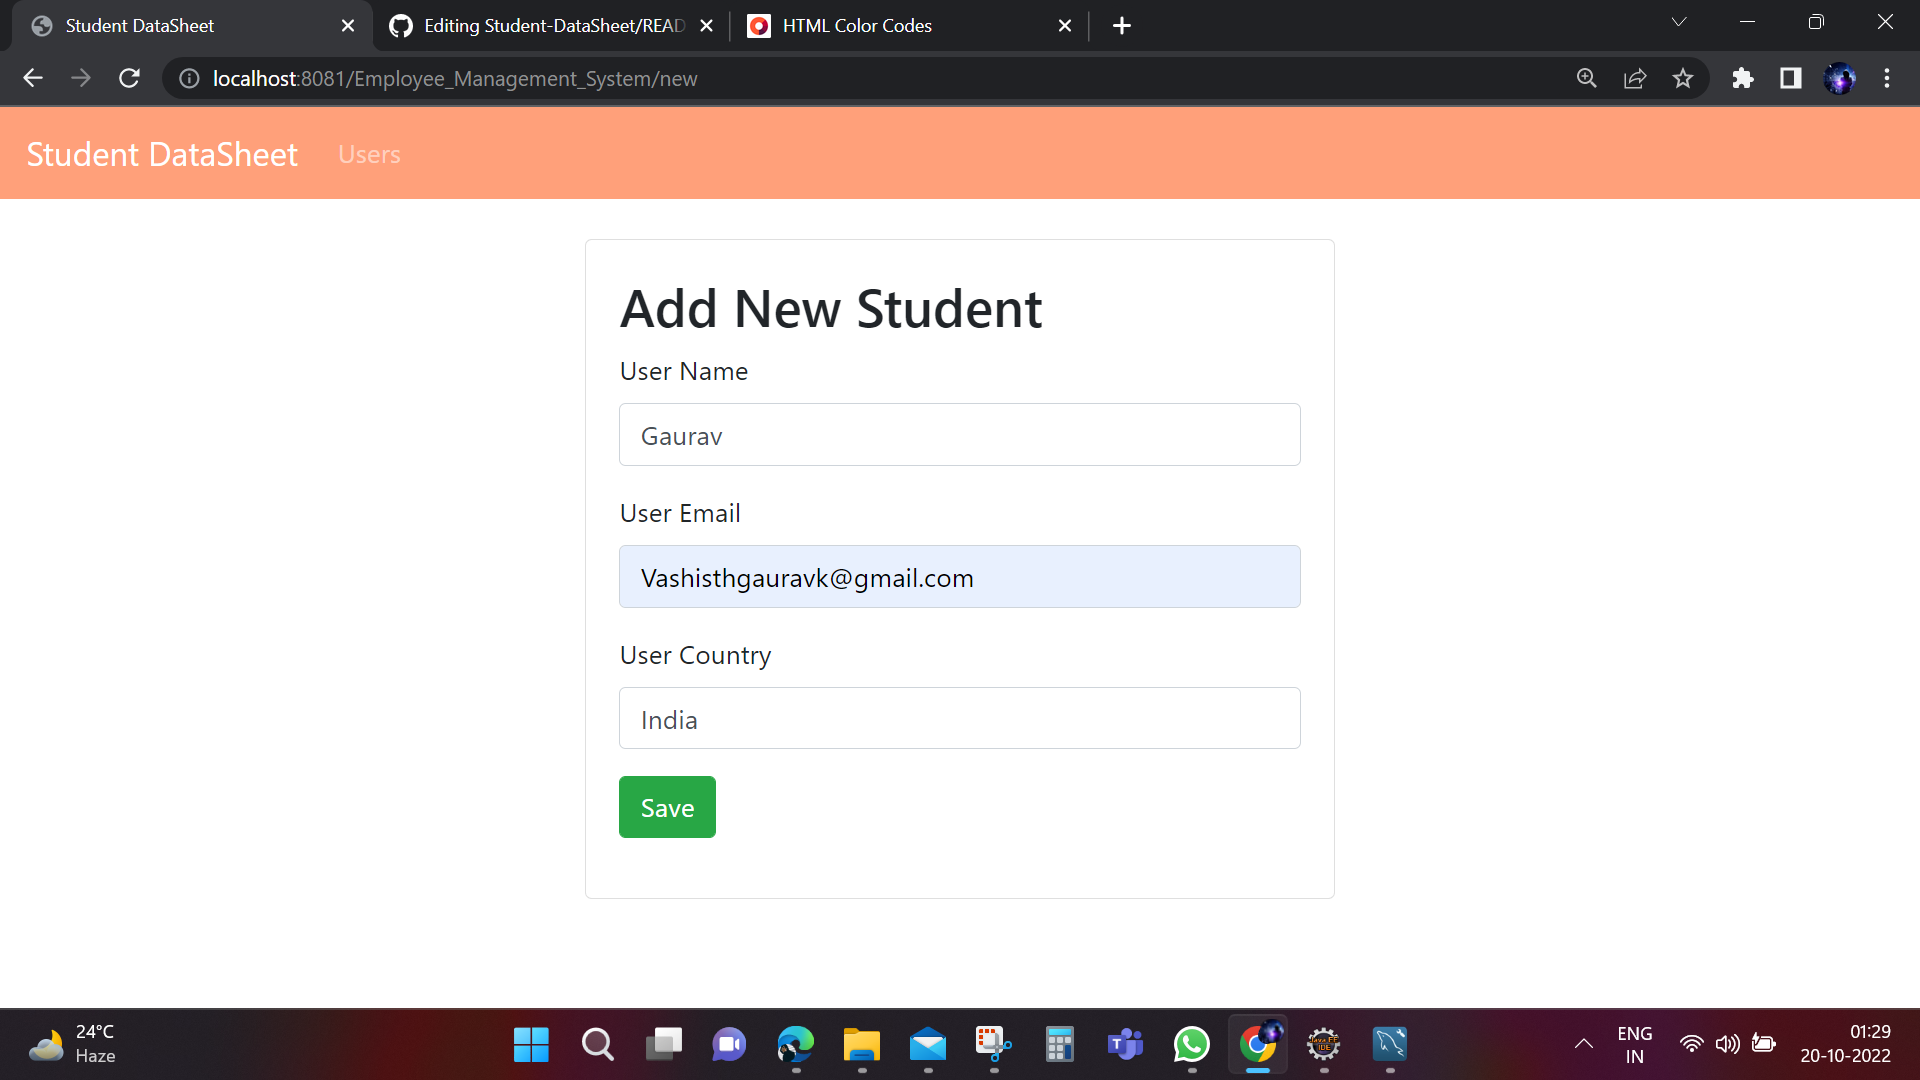
Task: Click the site info icon before localhost
Action: [189, 78]
